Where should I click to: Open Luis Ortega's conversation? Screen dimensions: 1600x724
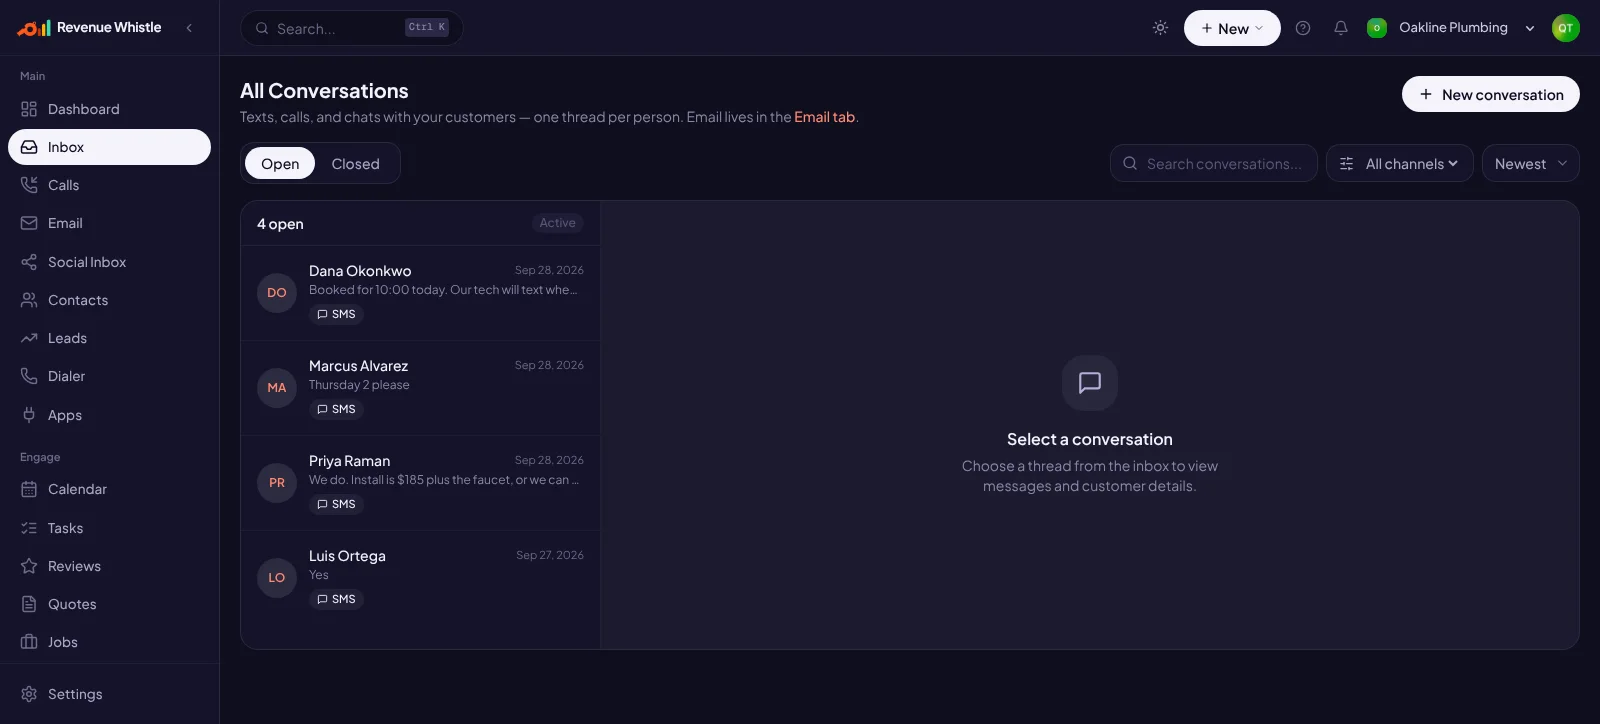click(x=420, y=578)
